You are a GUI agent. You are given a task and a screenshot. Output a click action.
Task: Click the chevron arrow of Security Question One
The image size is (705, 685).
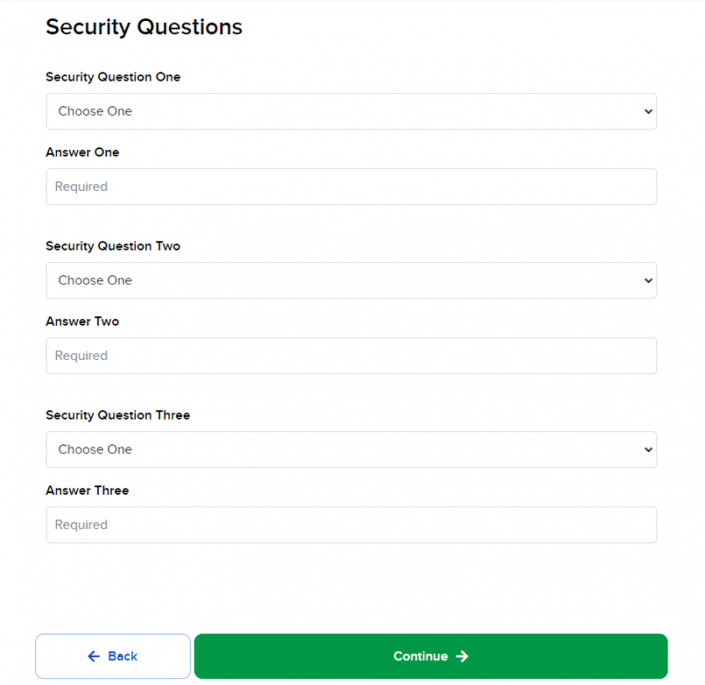(x=648, y=112)
